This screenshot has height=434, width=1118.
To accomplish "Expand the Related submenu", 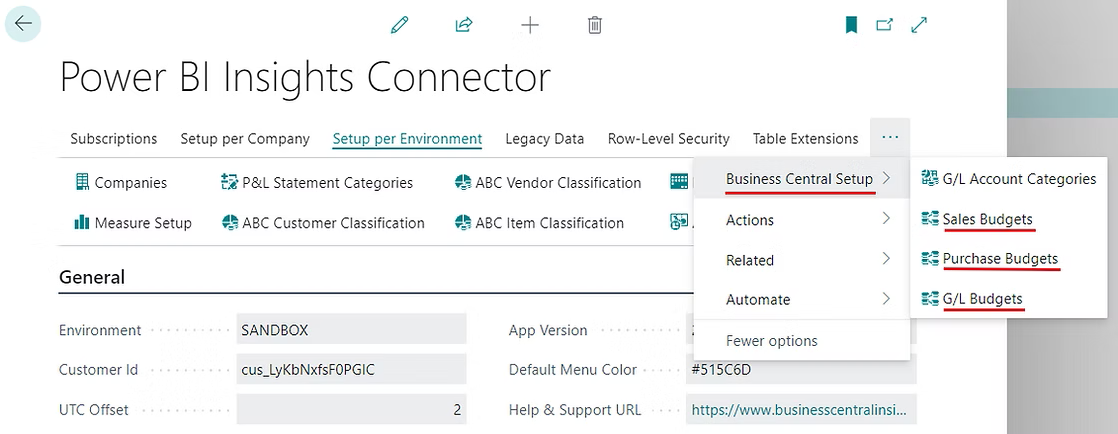I will [801, 259].
